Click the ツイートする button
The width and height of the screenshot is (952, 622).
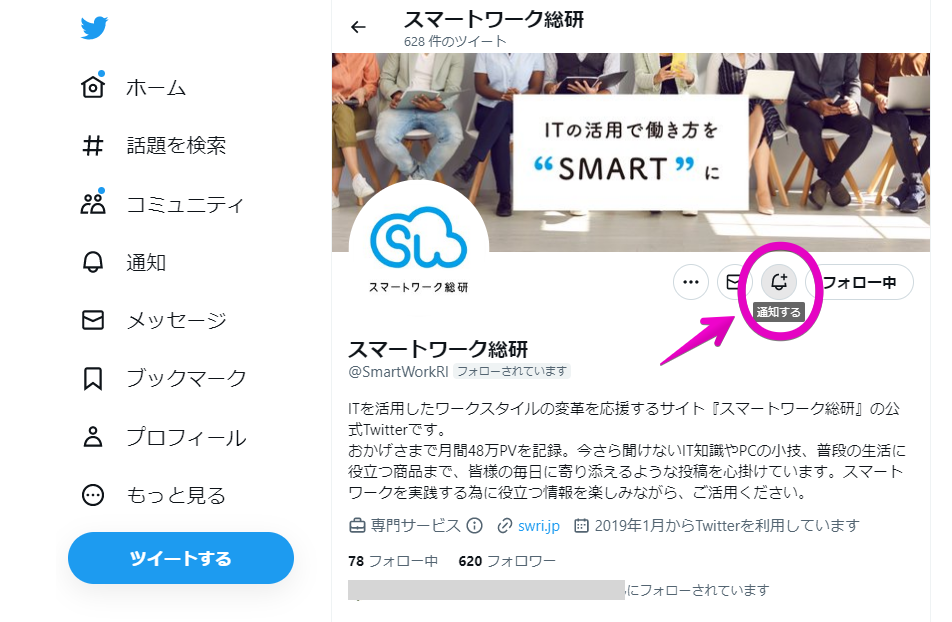point(181,558)
